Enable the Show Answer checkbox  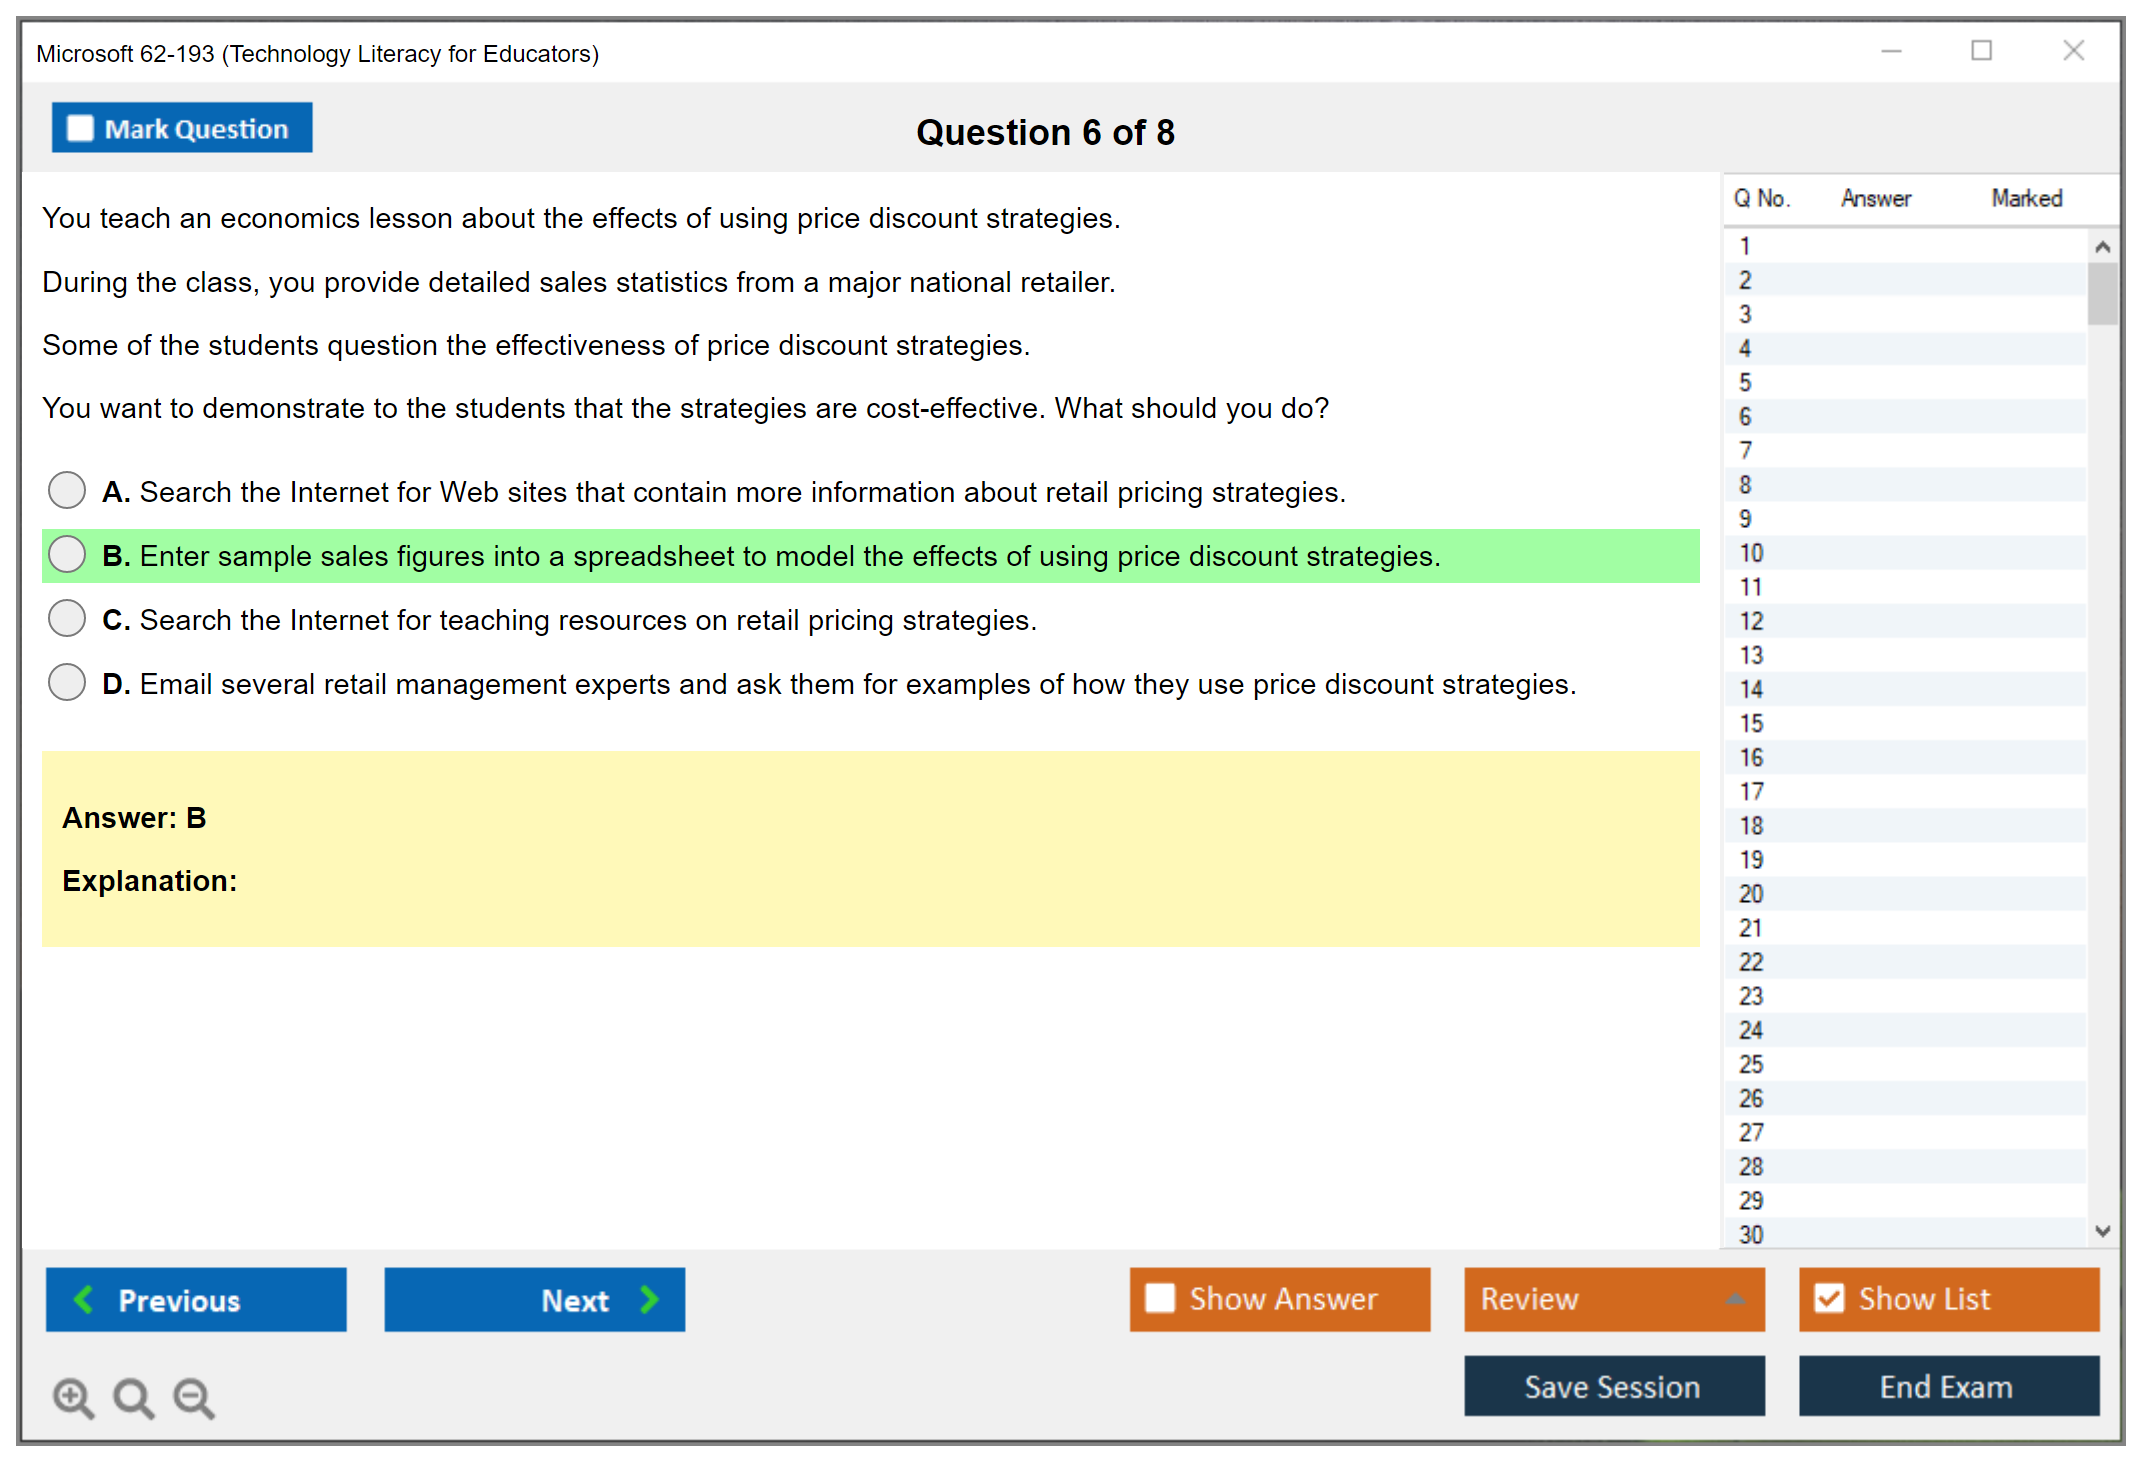tap(1160, 1298)
